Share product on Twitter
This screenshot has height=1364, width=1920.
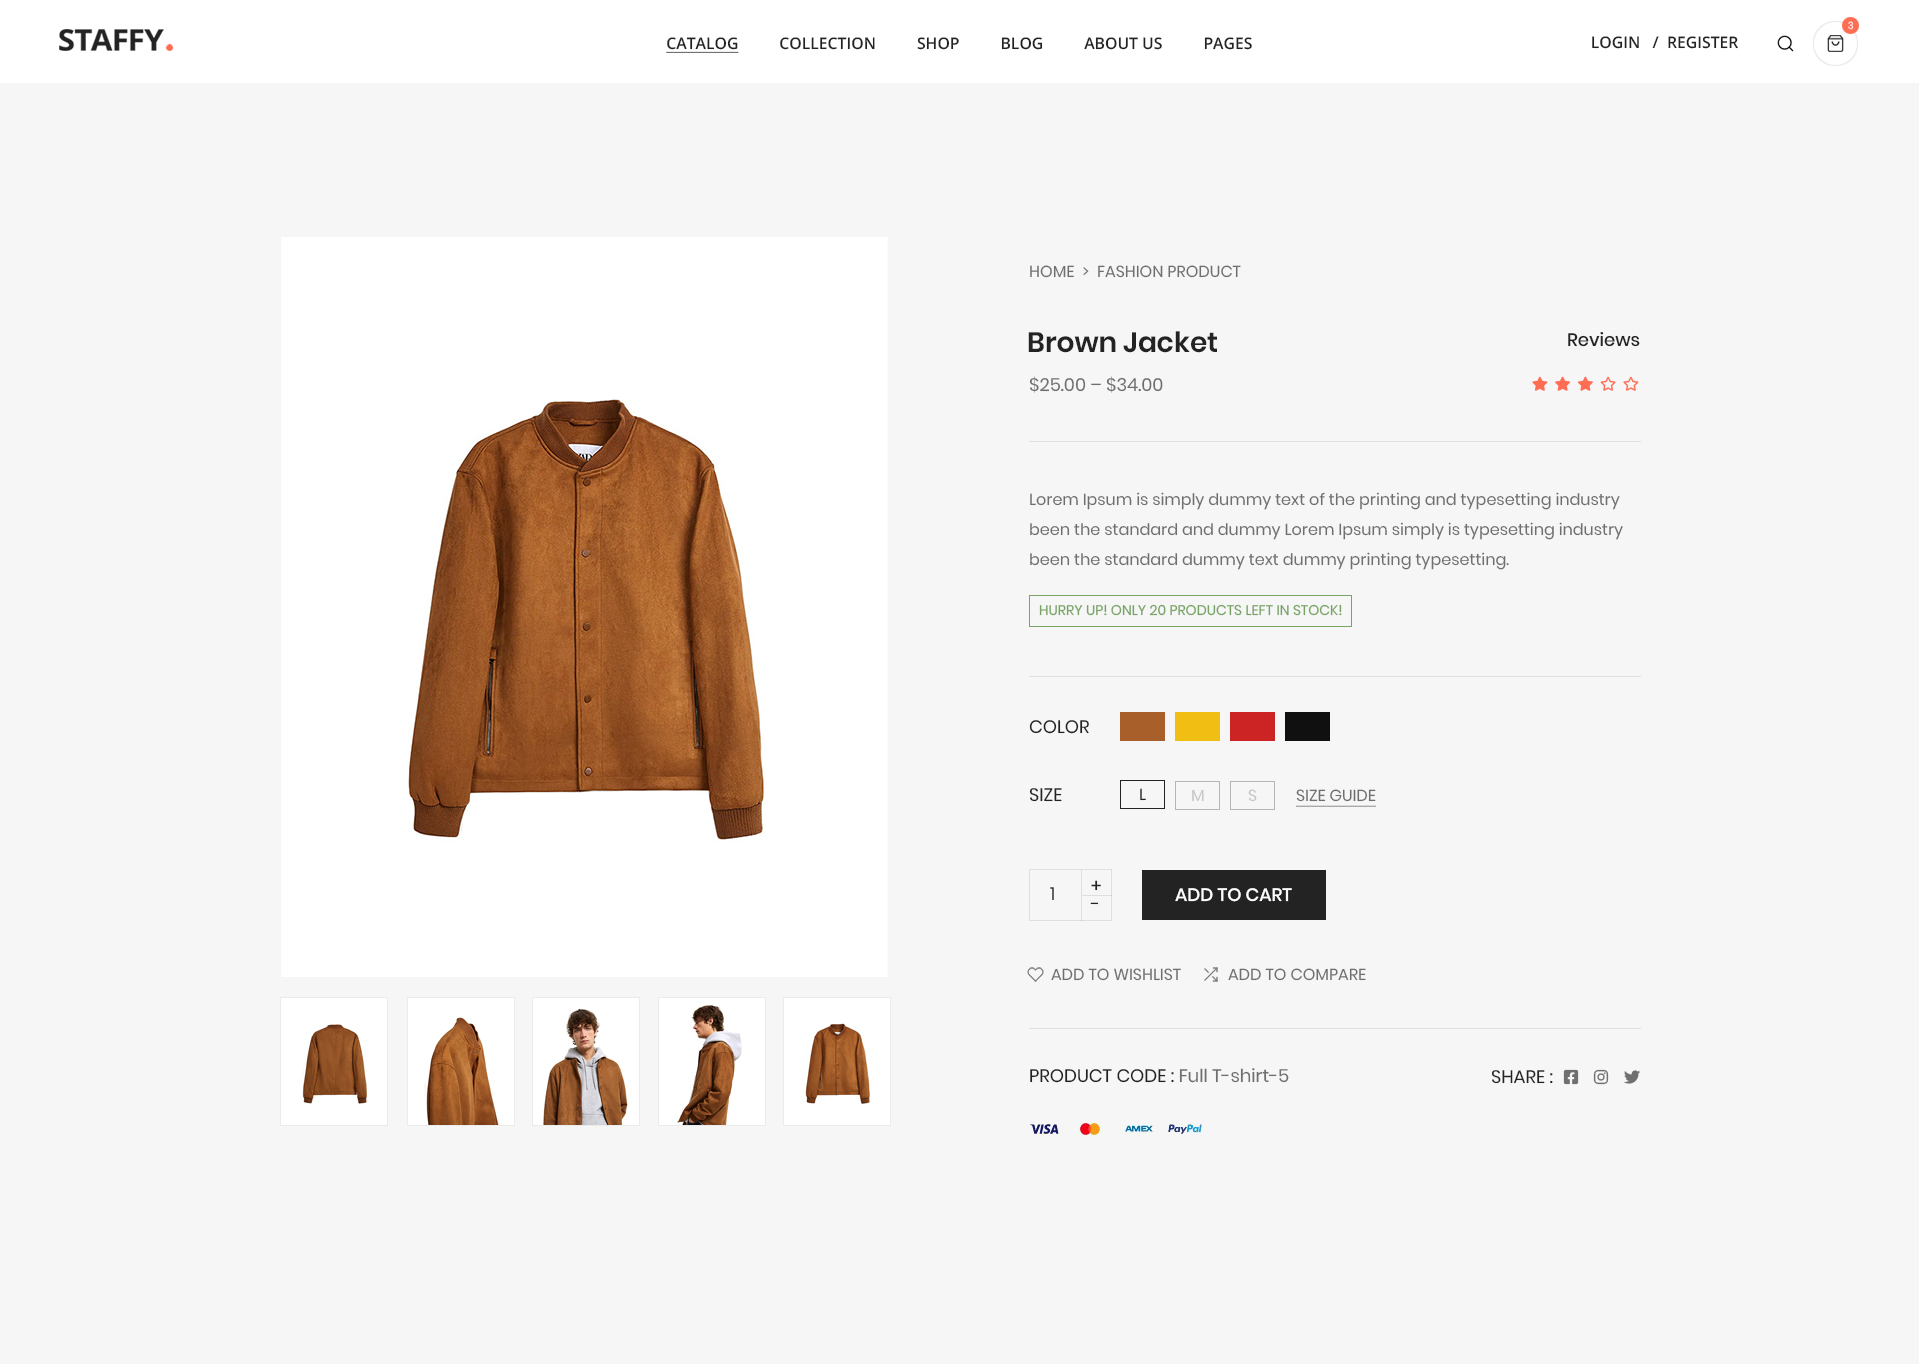tap(1632, 1077)
